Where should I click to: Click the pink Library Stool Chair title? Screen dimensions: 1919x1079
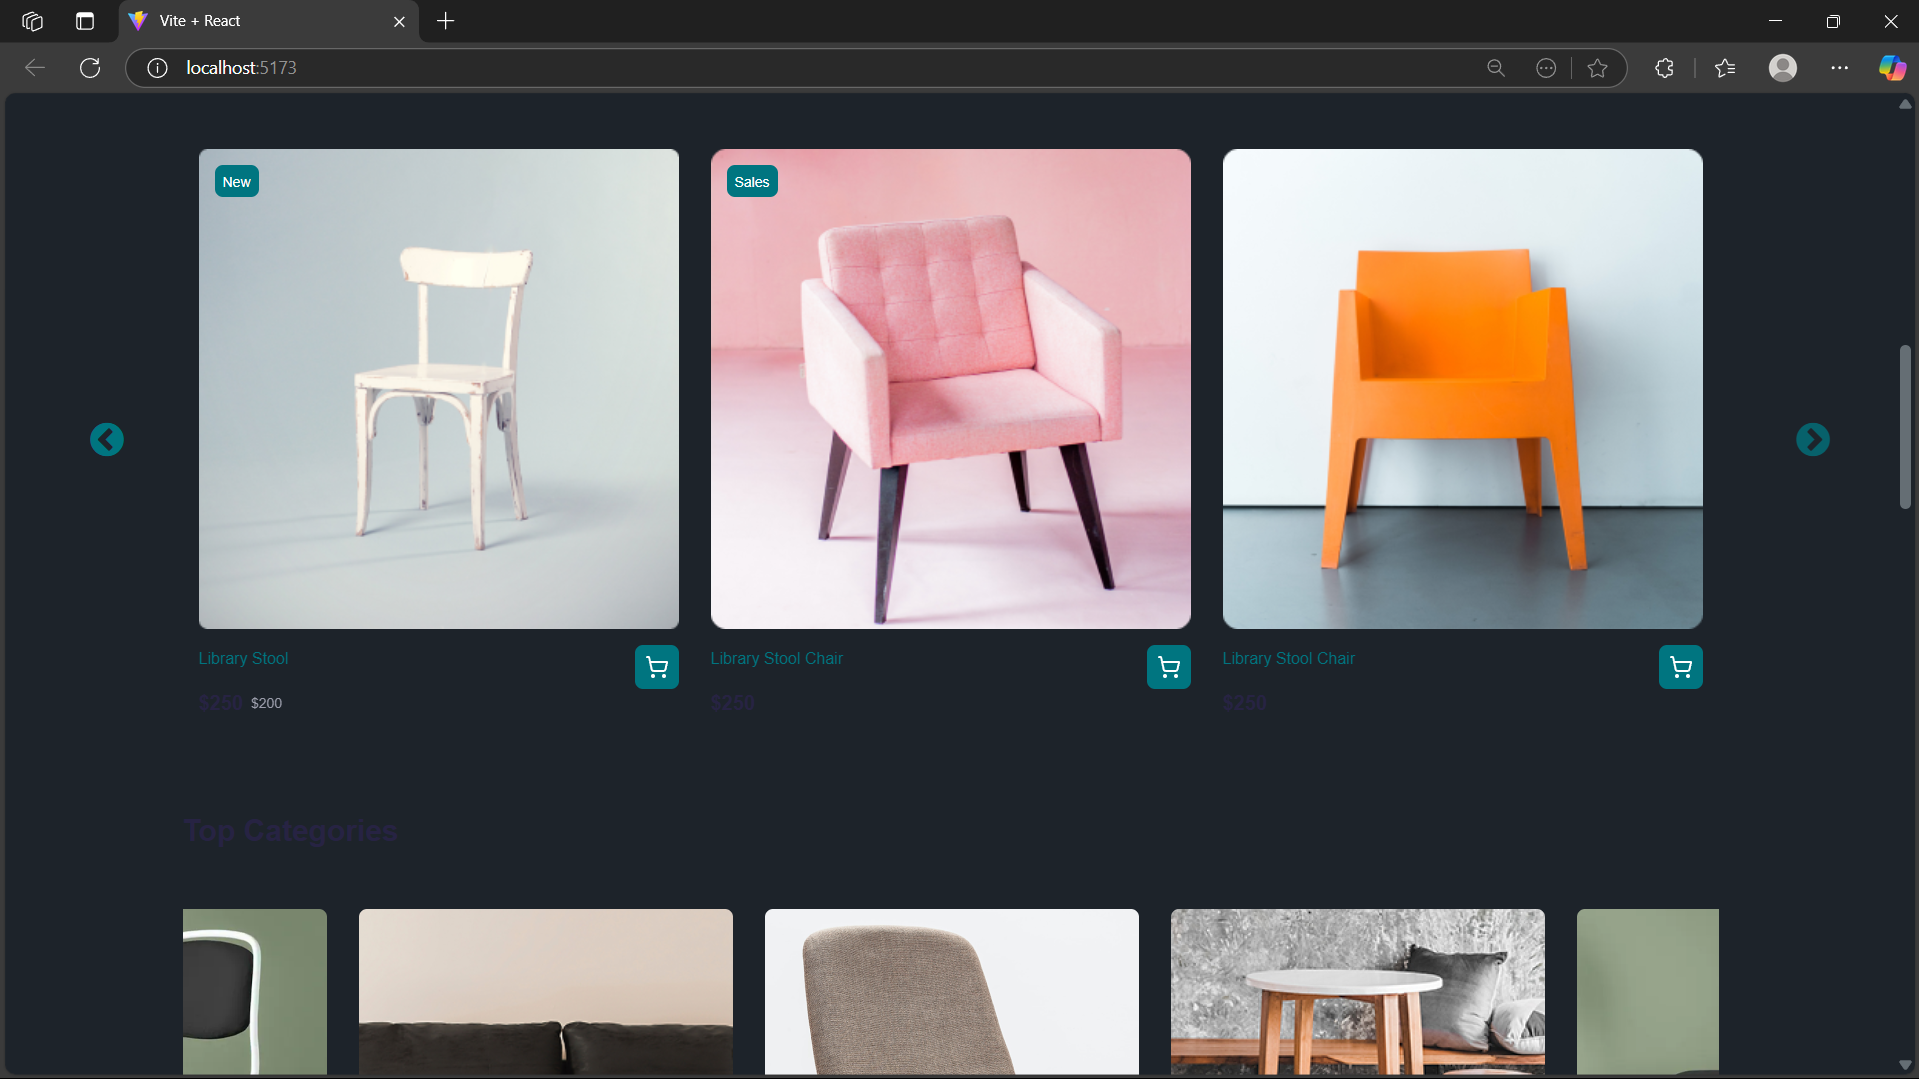click(776, 658)
